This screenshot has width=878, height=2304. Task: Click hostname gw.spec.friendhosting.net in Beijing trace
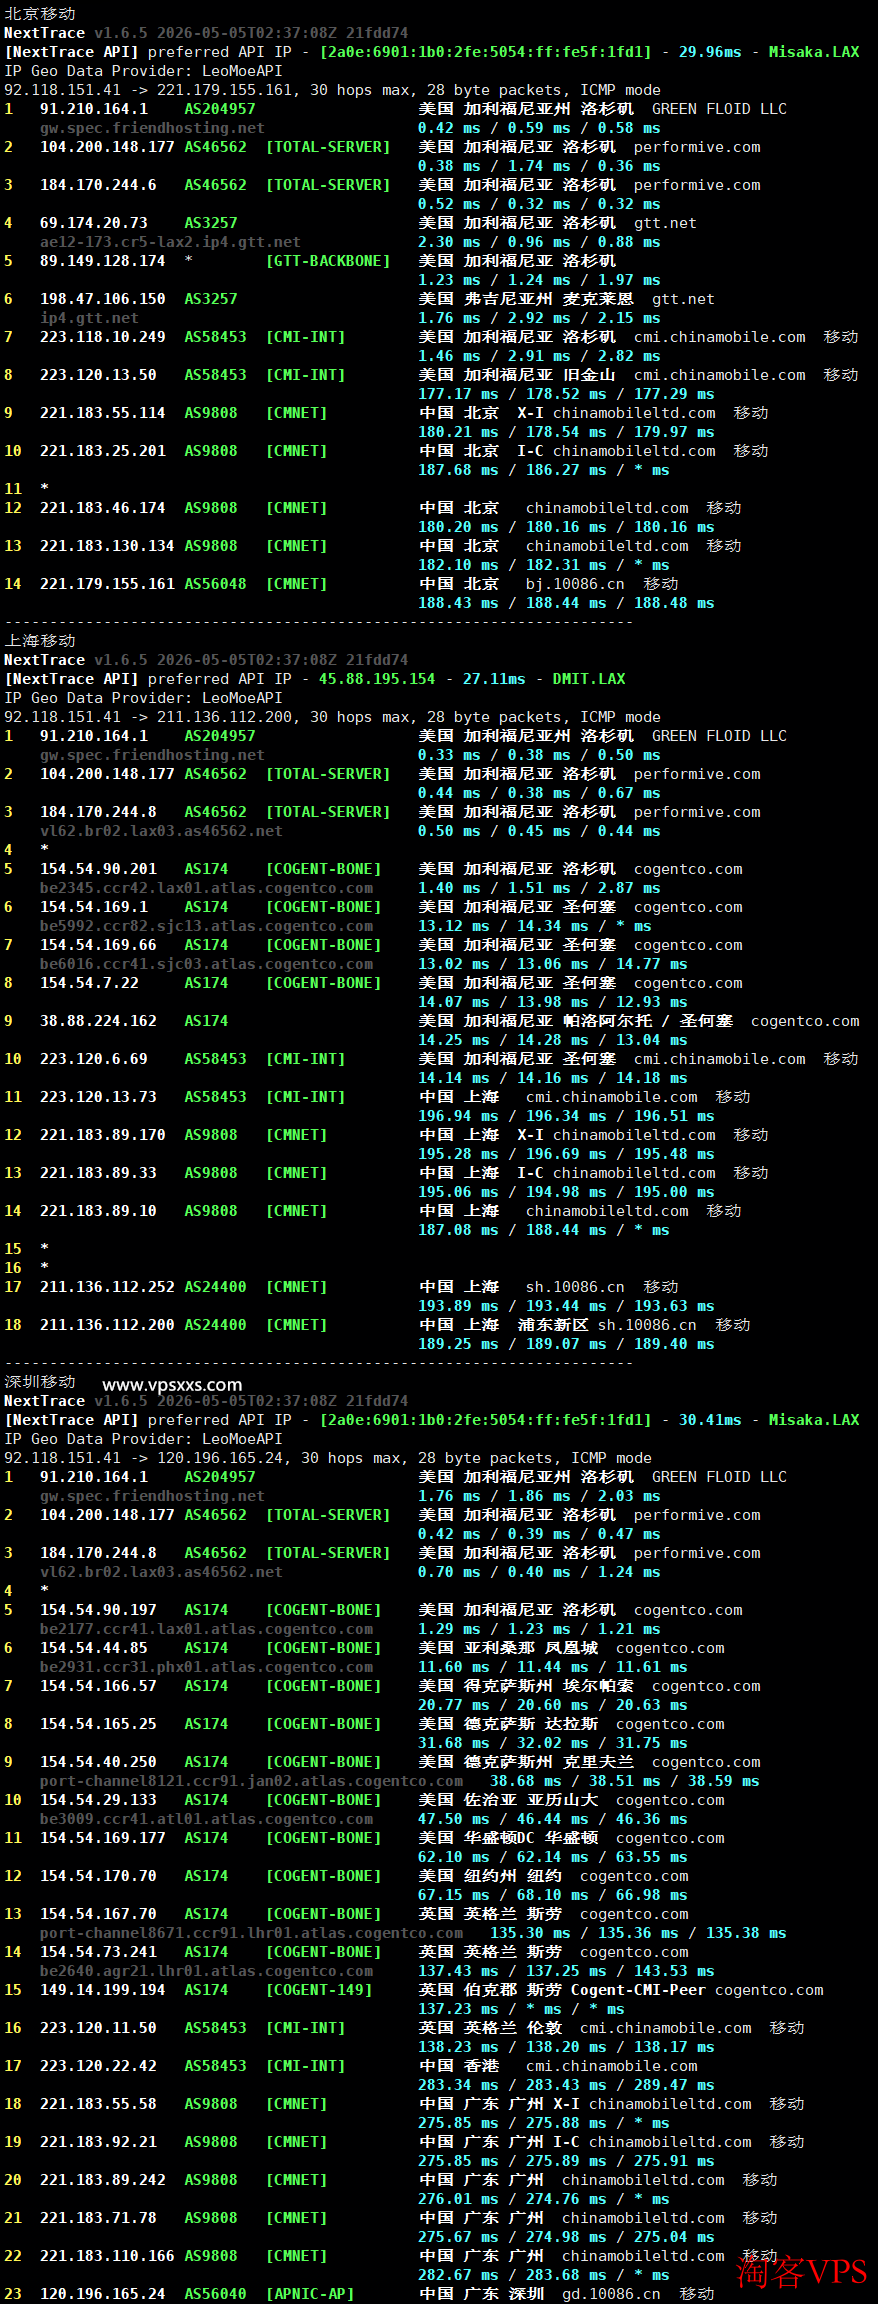pyautogui.click(x=152, y=128)
